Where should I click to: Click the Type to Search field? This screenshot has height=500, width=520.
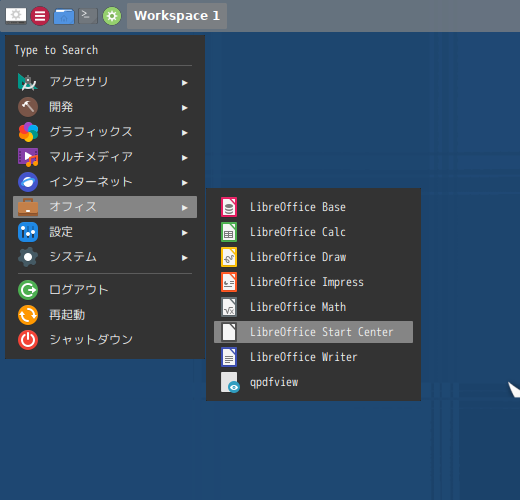pos(105,50)
